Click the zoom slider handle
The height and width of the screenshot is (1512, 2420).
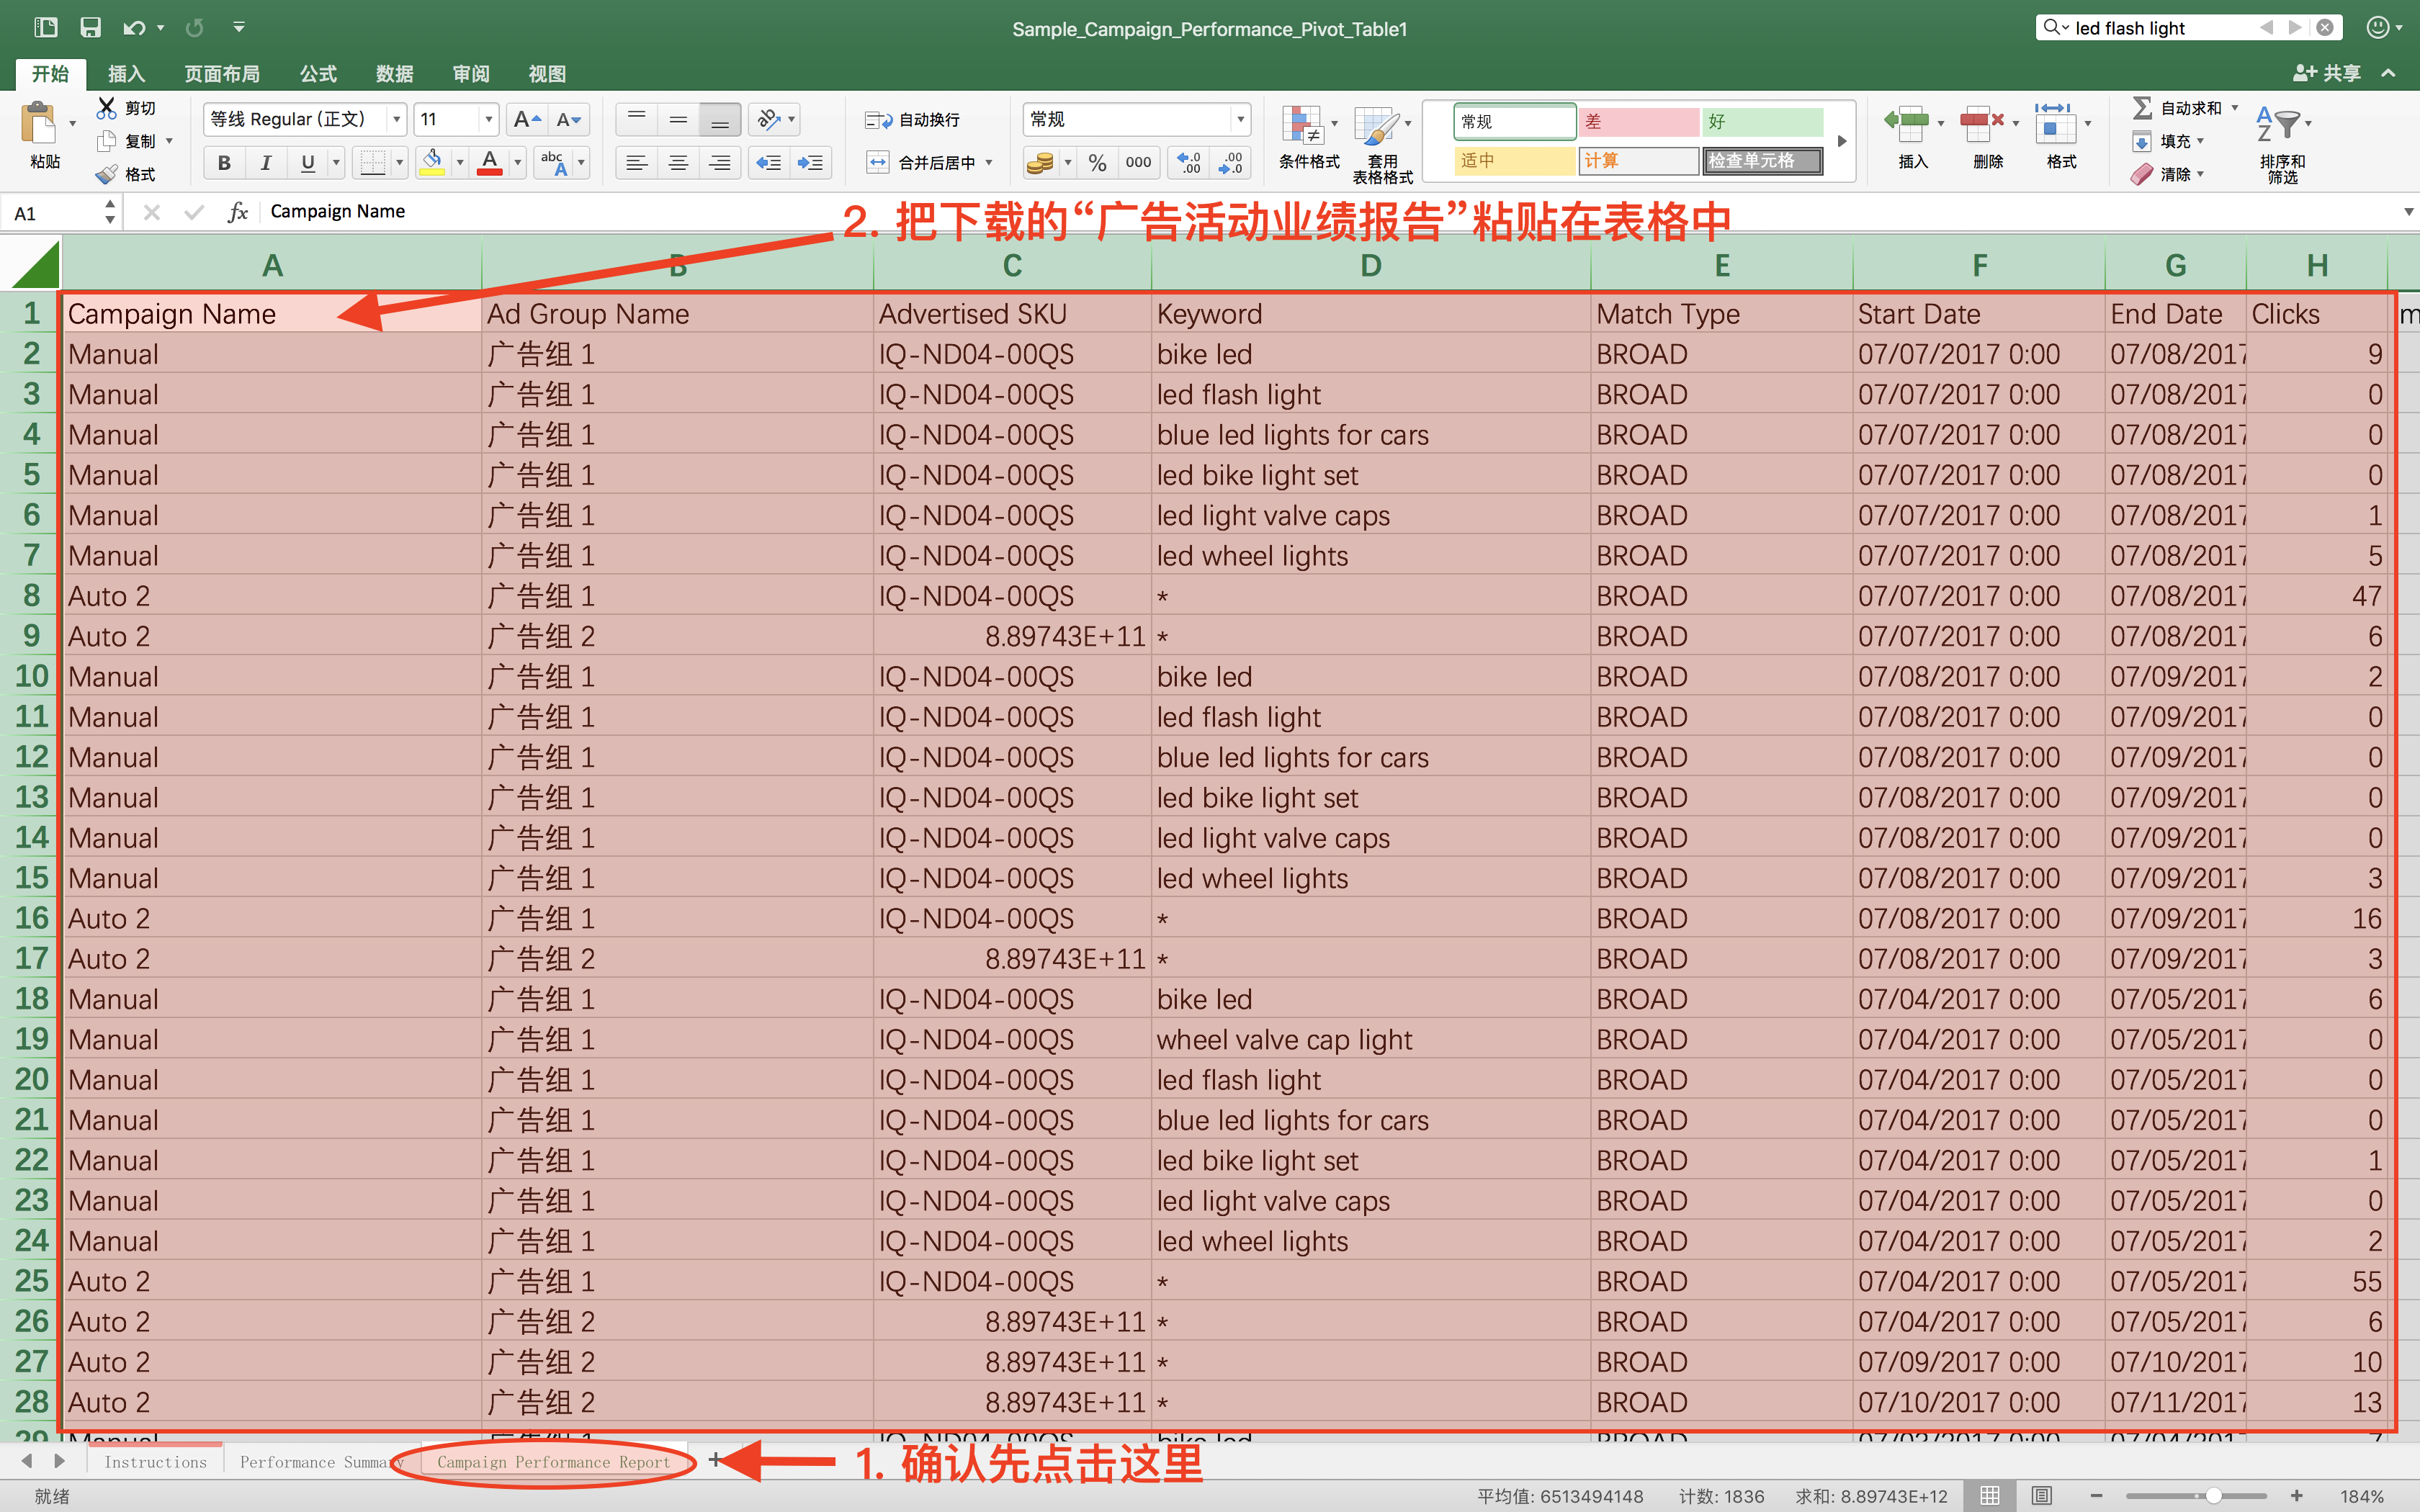pos(2214,1495)
